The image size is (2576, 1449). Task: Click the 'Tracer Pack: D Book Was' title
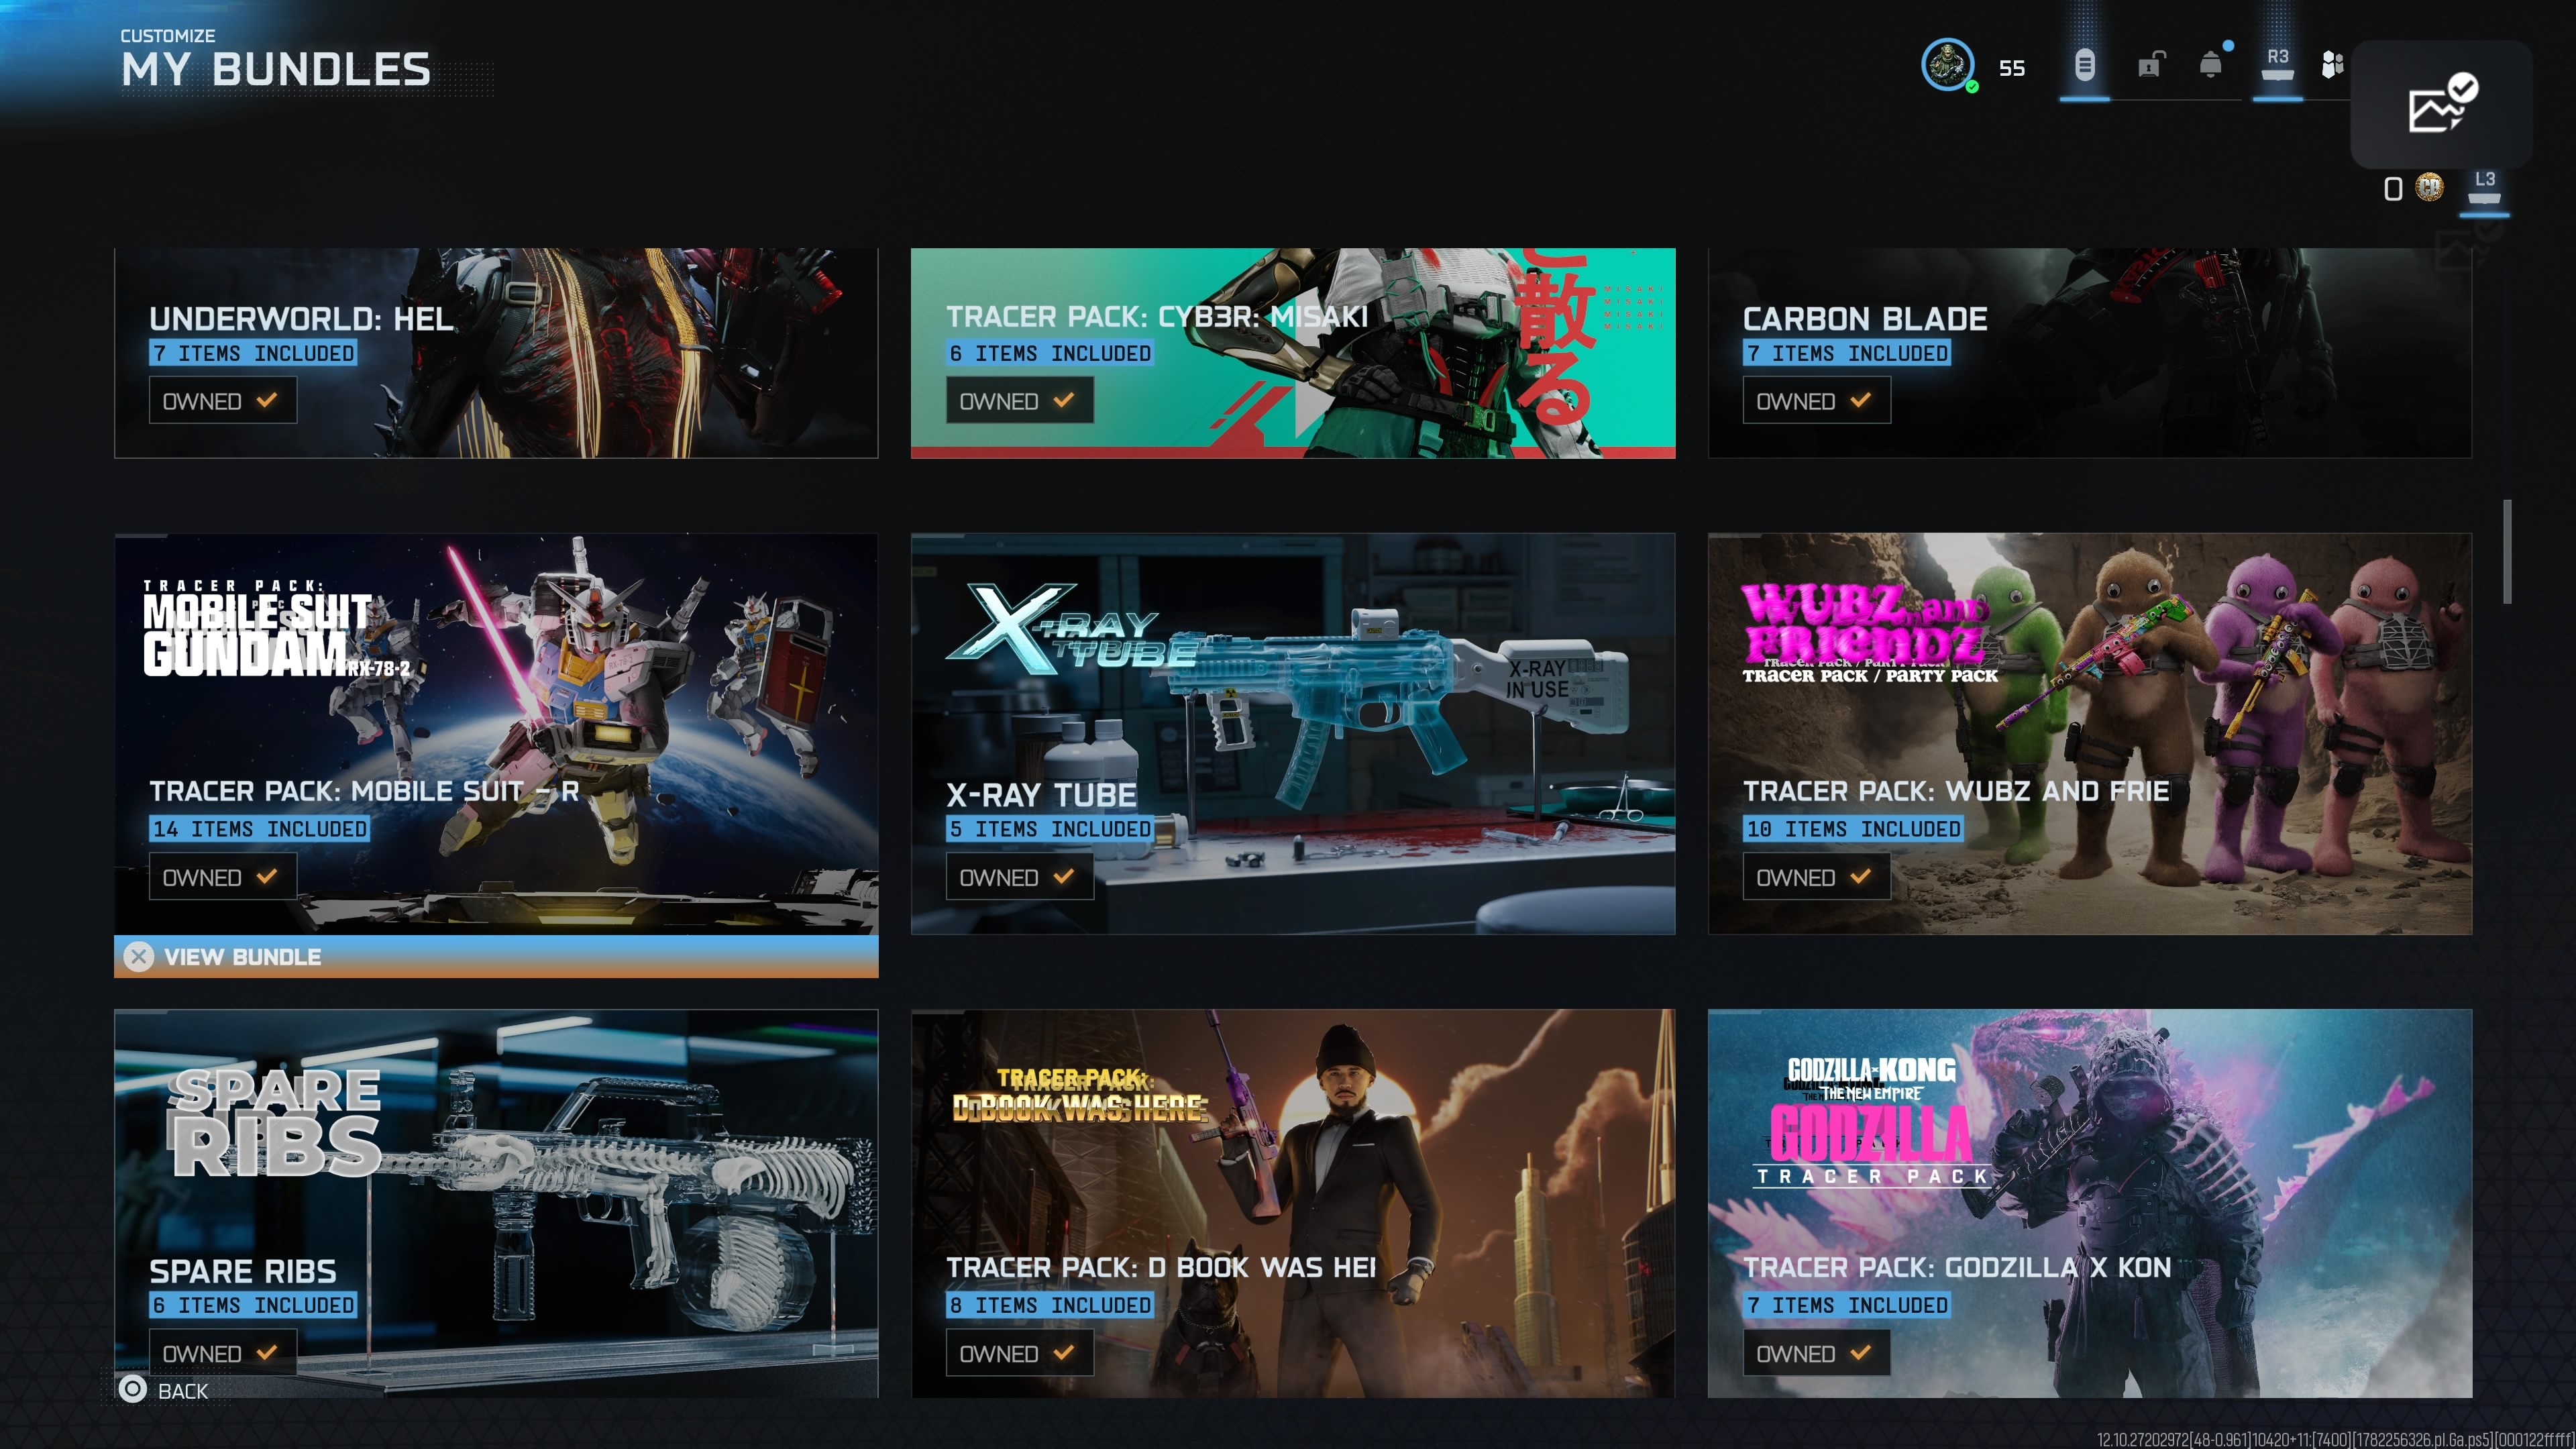(x=1161, y=1267)
